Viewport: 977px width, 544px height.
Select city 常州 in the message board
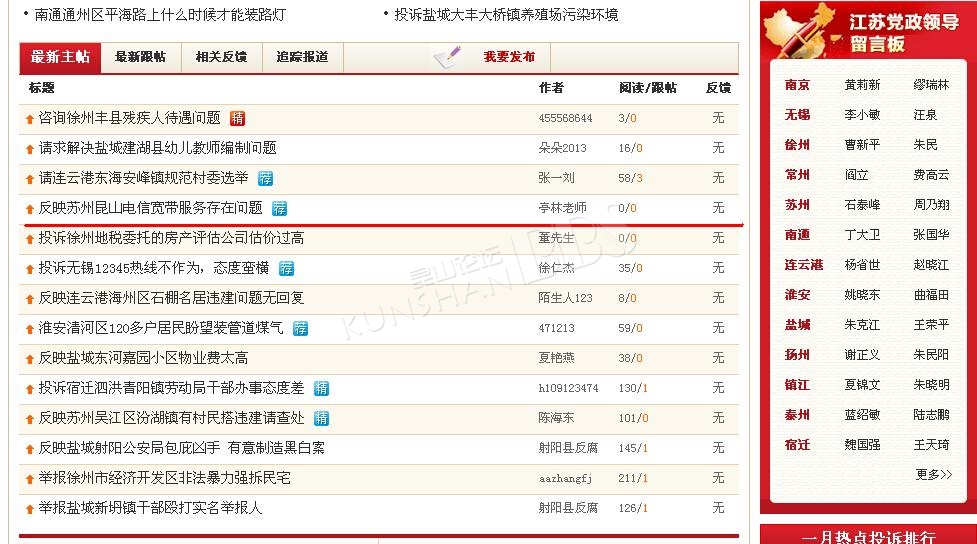(797, 174)
